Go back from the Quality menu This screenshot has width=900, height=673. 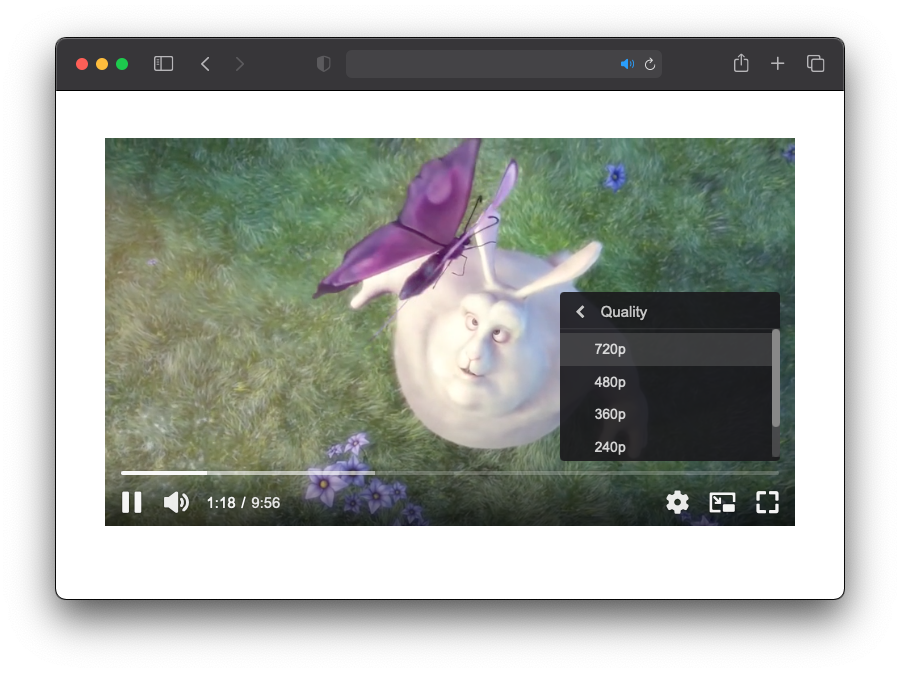(580, 312)
